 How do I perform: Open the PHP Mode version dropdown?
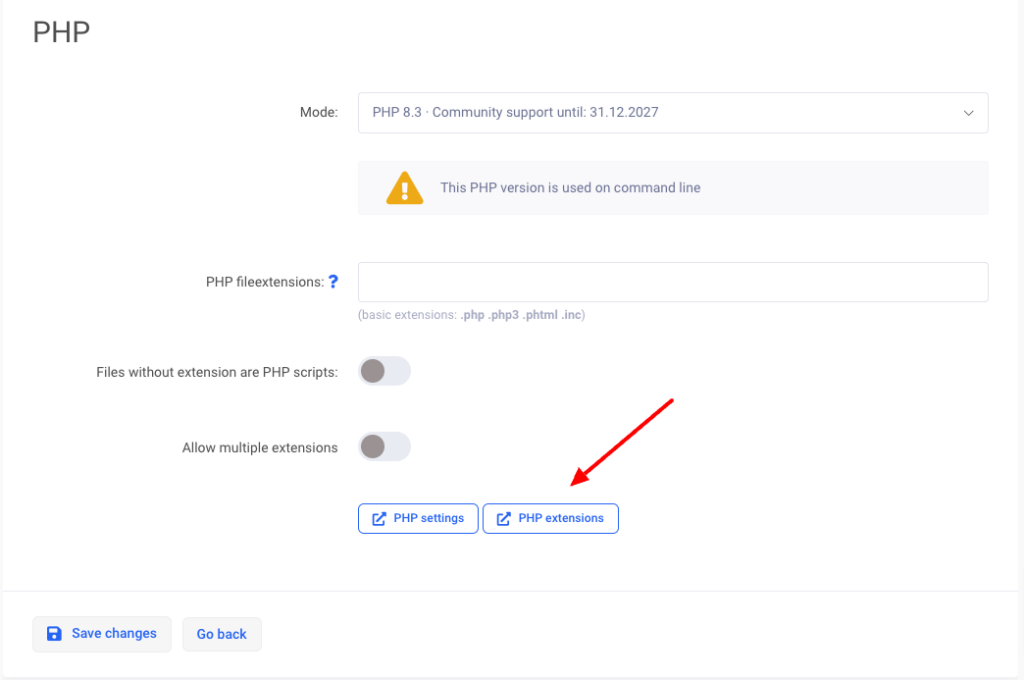pyautogui.click(x=672, y=113)
